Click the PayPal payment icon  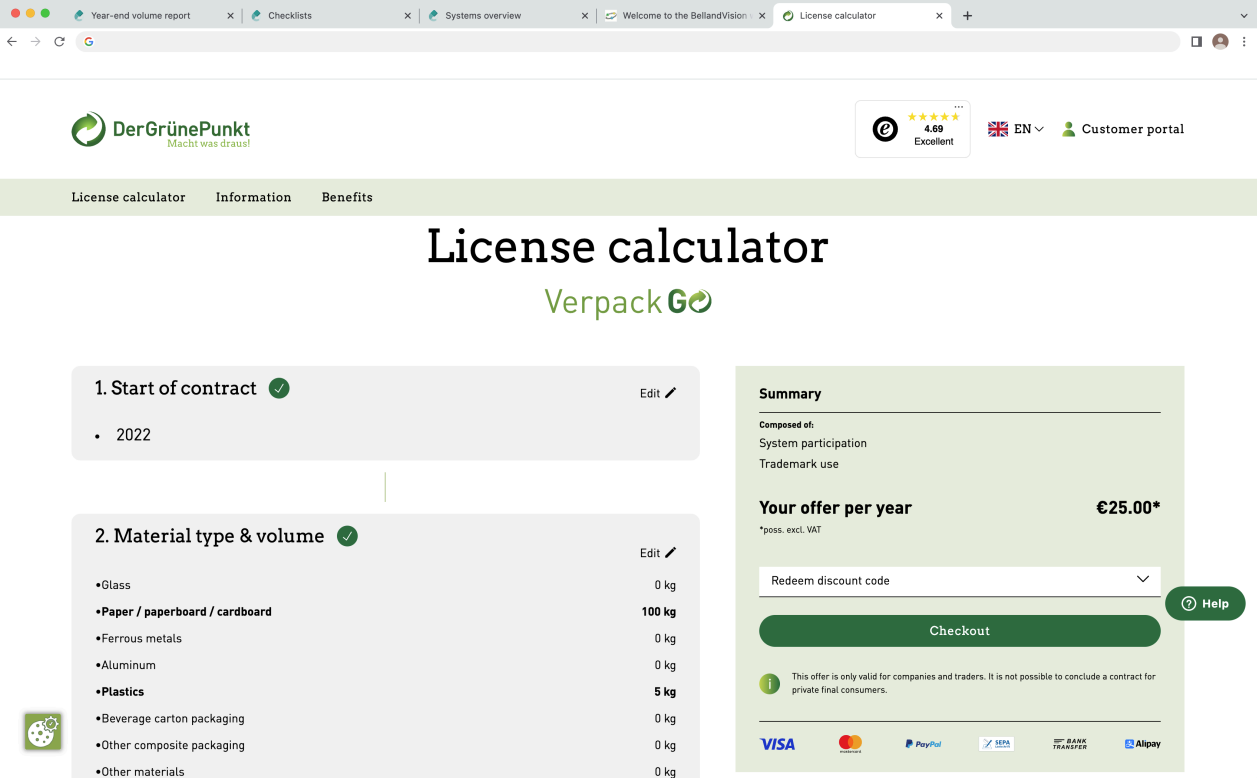pos(923,744)
